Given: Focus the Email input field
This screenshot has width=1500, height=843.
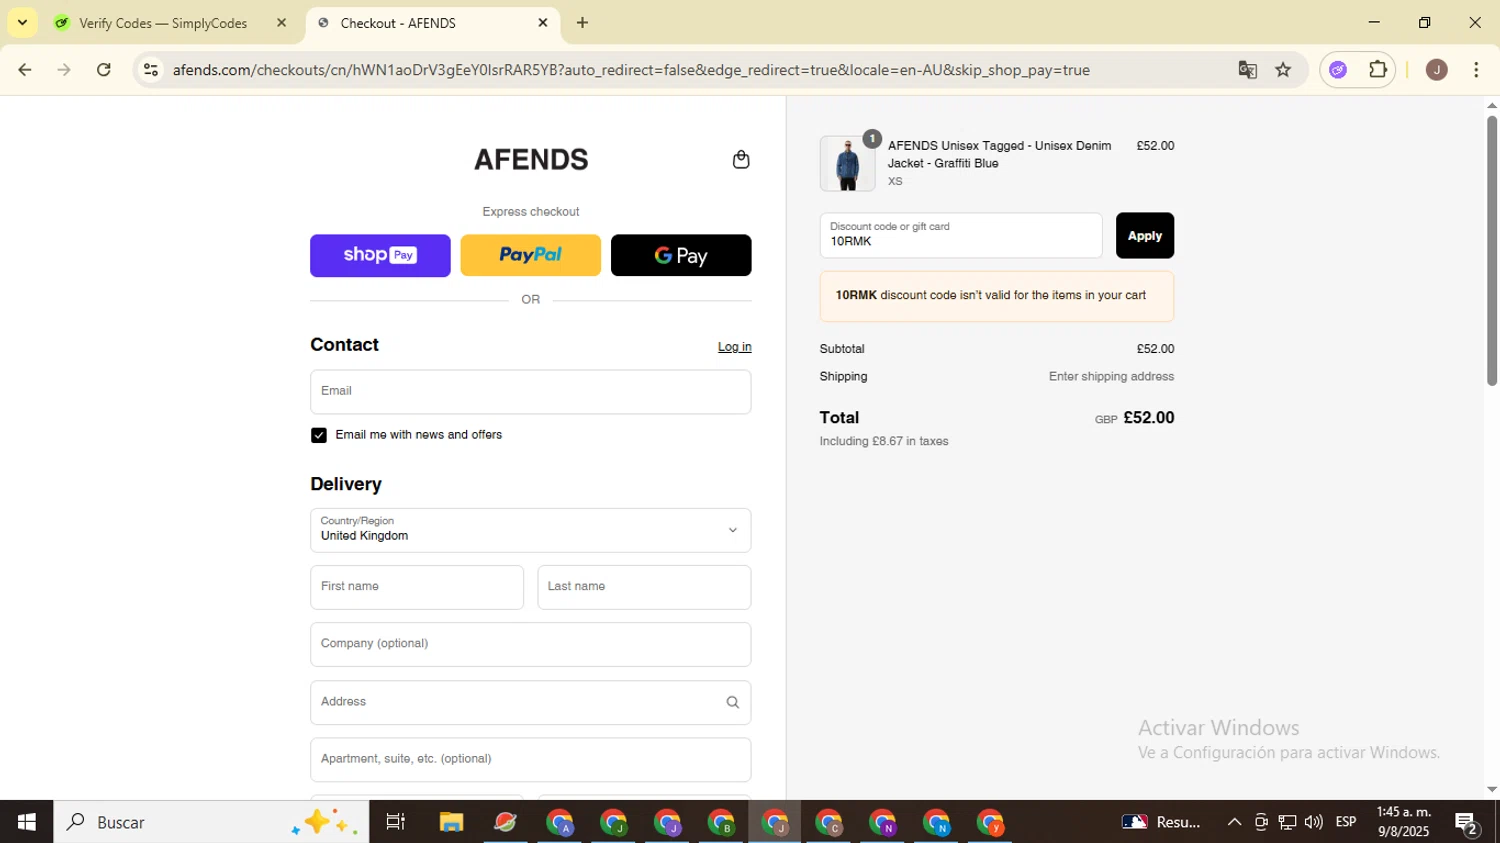Looking at the screenshot, I should tap(530, 392).
